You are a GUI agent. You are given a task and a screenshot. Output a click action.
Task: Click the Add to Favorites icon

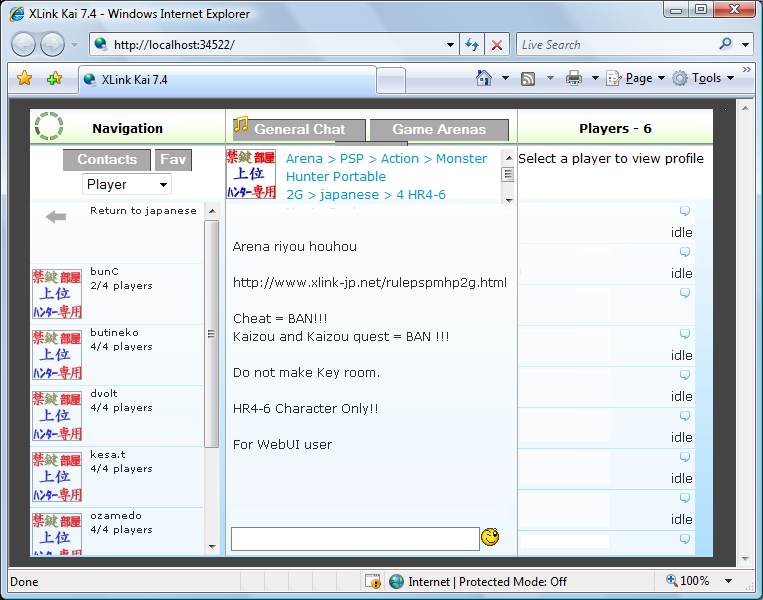54,78
